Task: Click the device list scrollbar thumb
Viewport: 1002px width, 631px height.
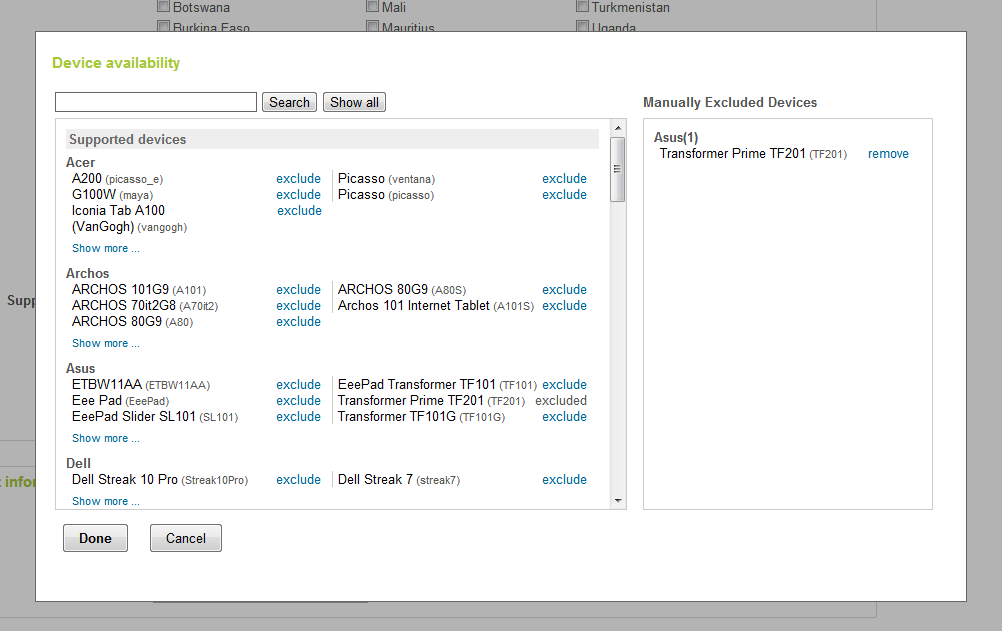Action: coord(617,169)
